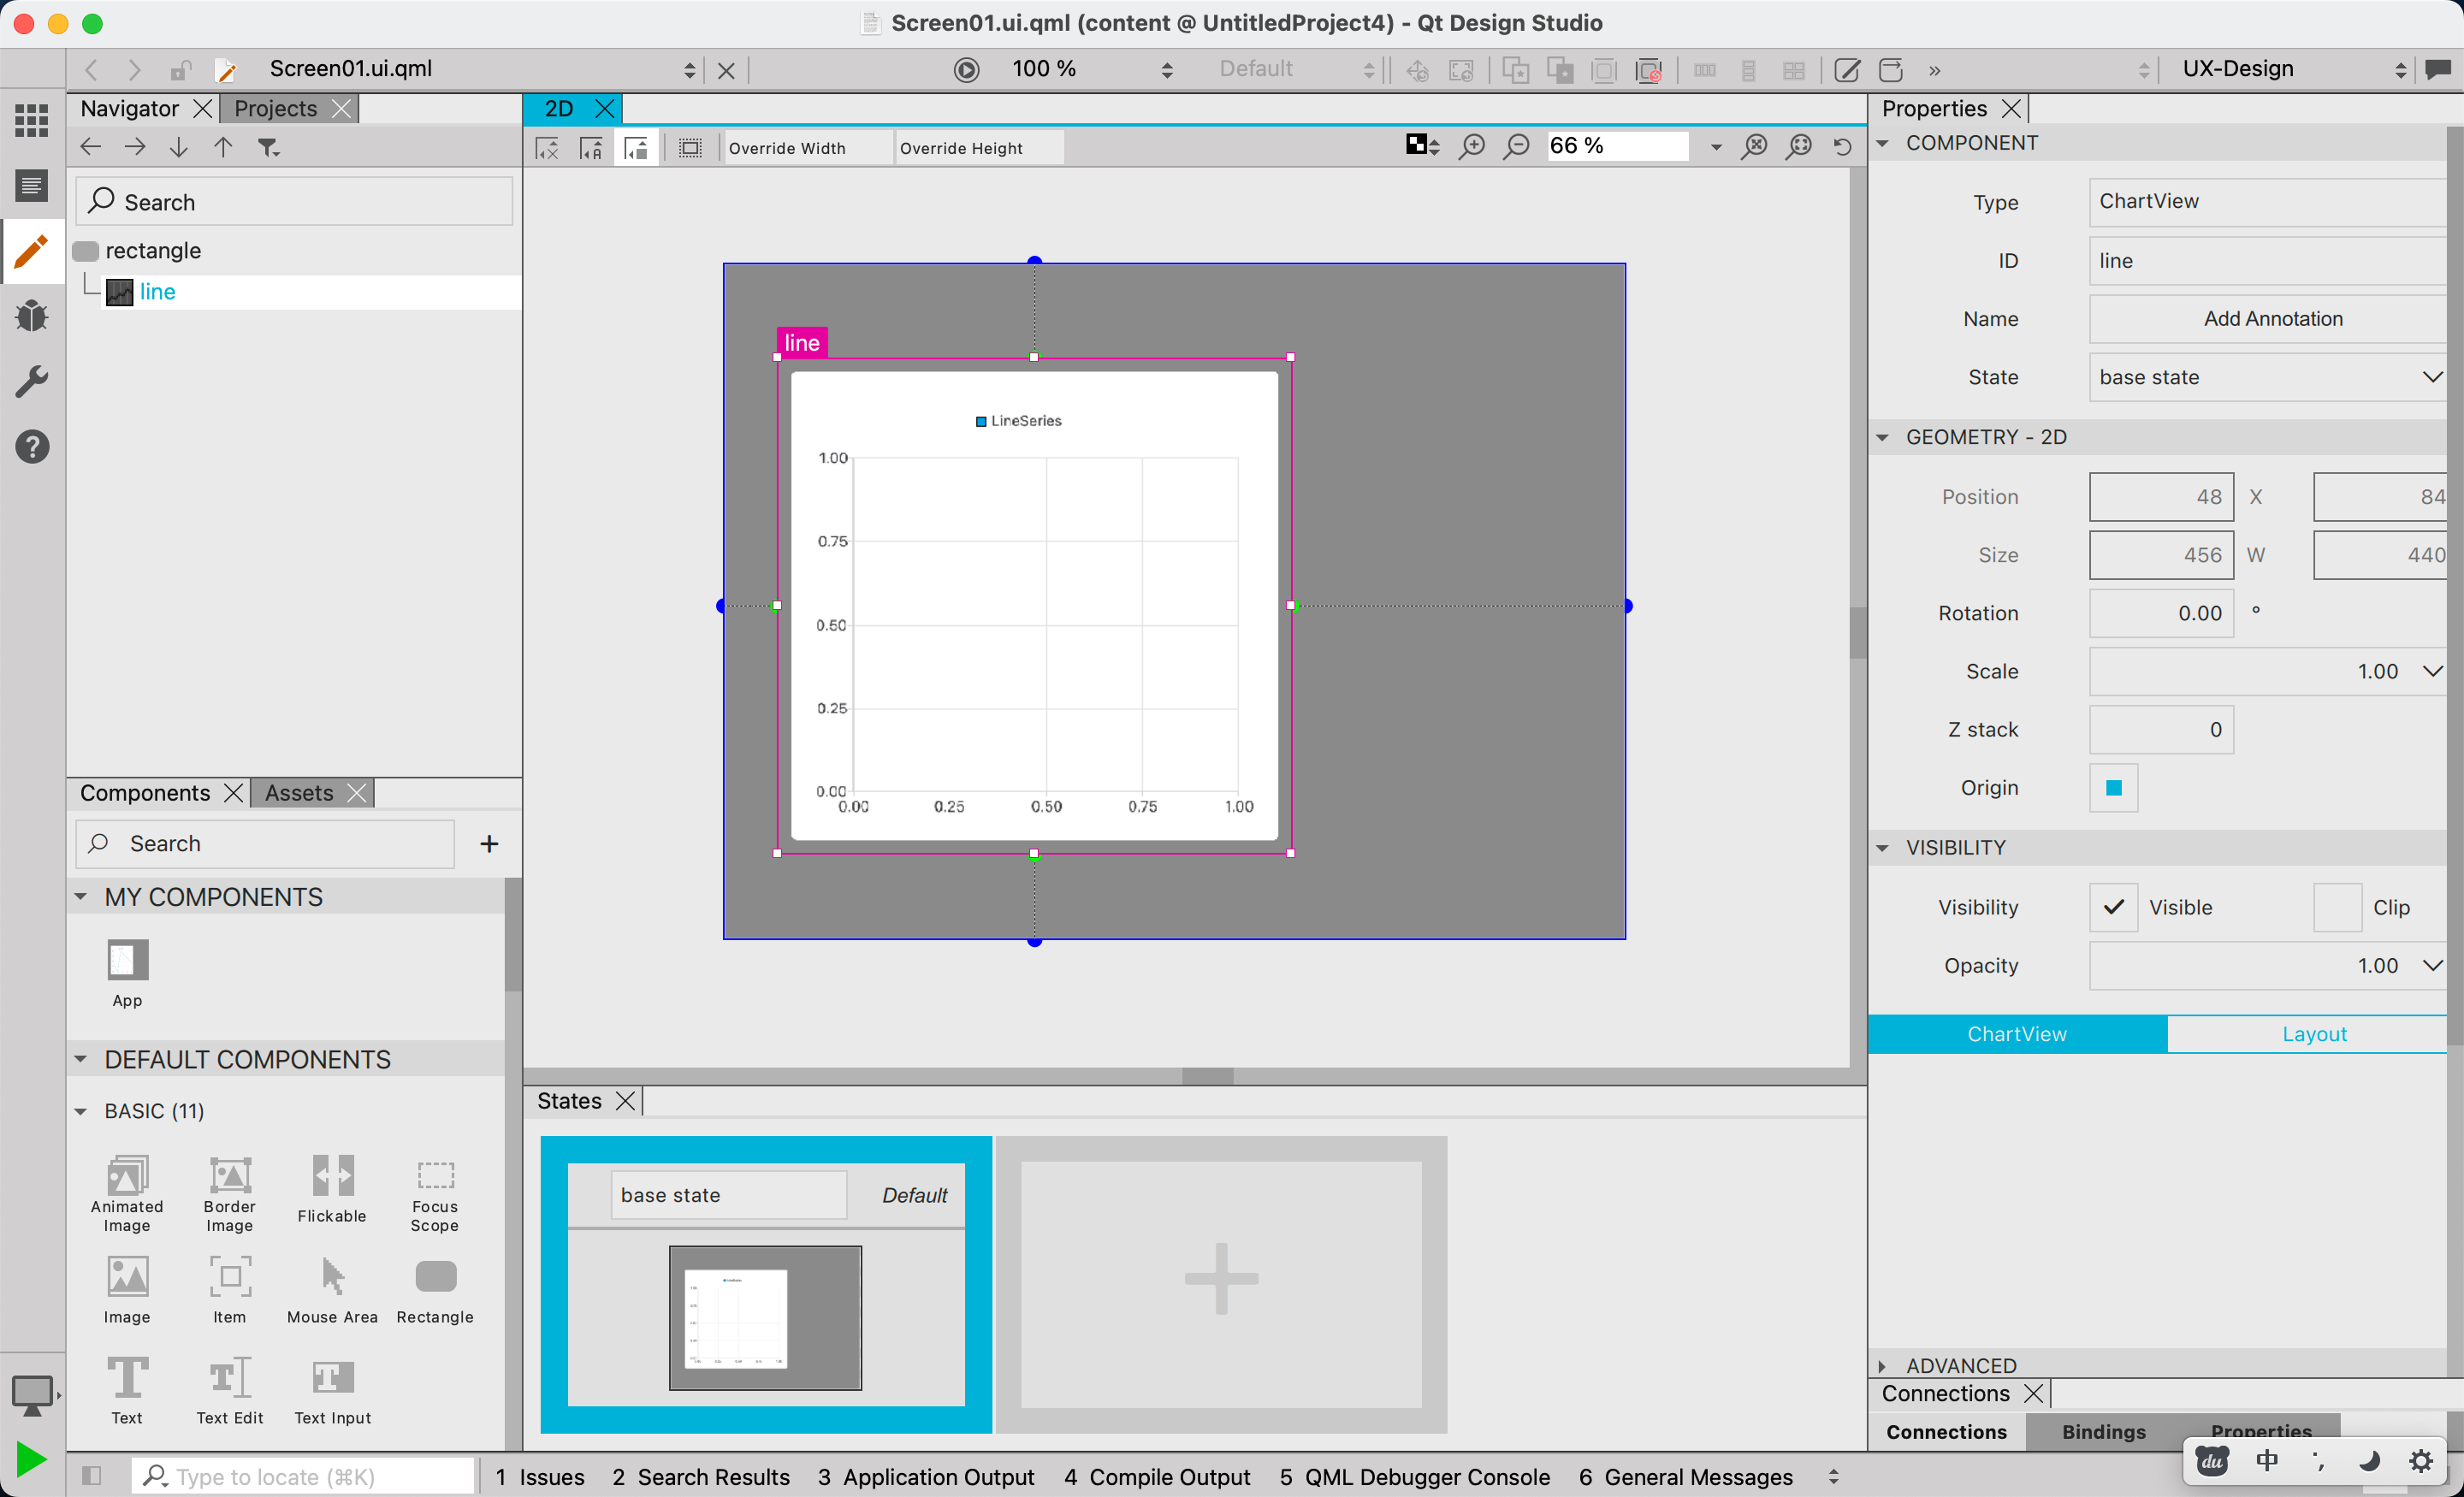This screenshot has height=1497, width=2464.
Task: Open the Issues output pane
Action: (x=539, y=1476)
